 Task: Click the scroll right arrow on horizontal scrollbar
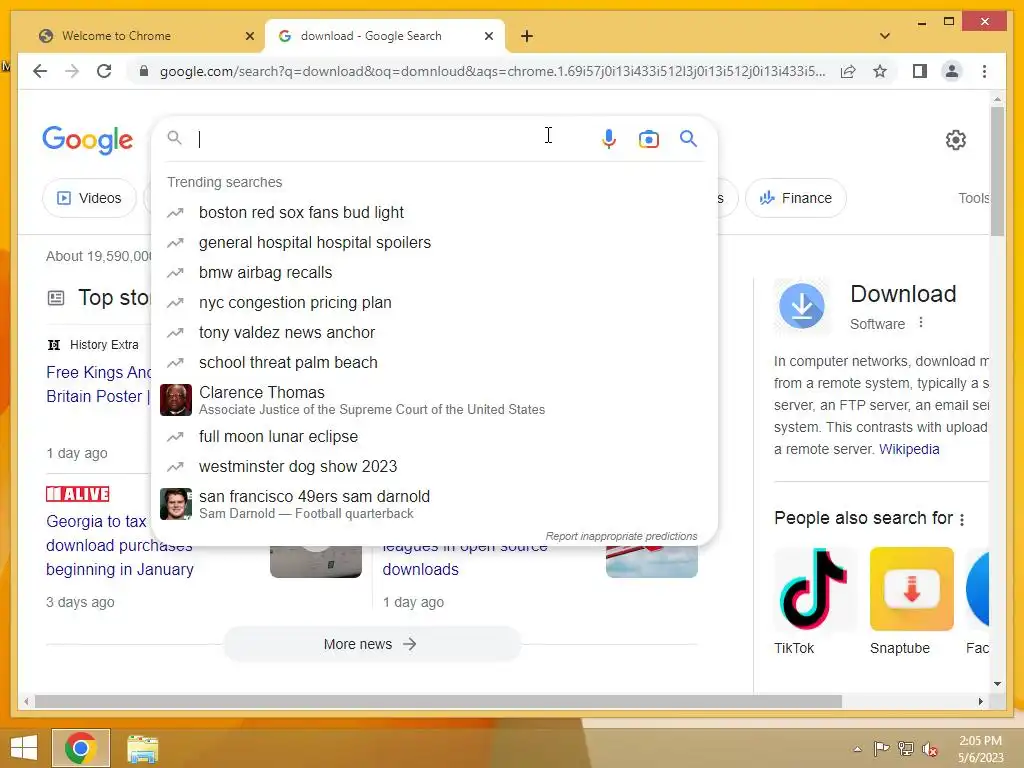(981, 701)
